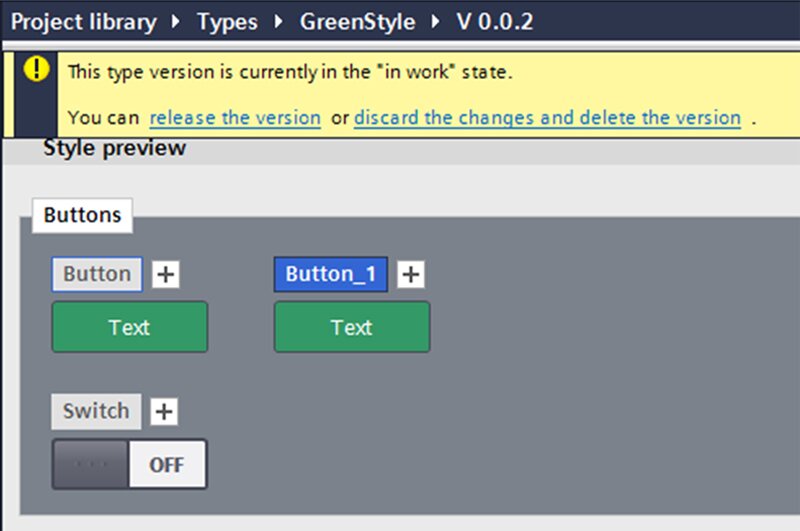
Task: Click Project library in the breadcrumb
Action: (x=84, y=22)
